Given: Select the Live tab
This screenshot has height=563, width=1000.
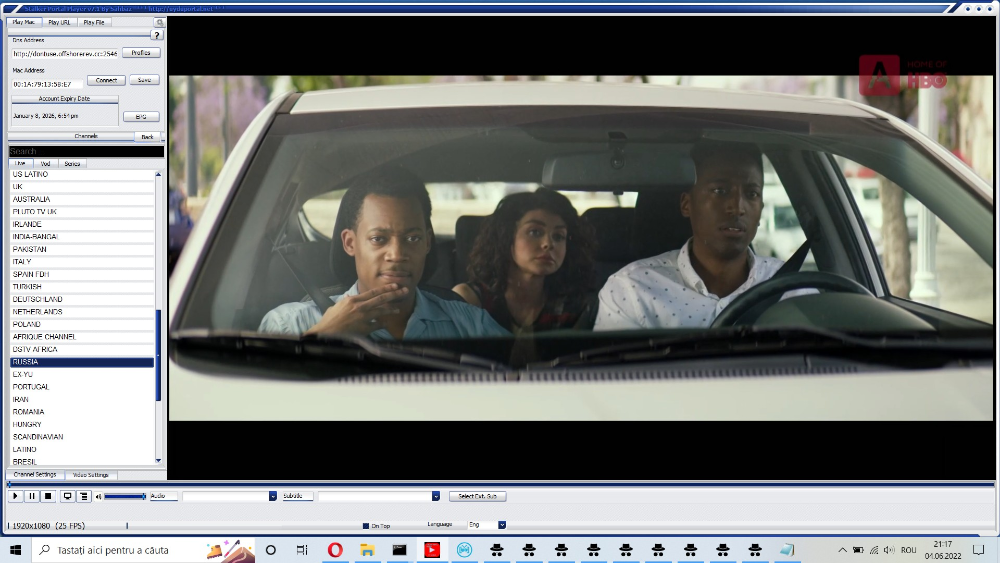Looking at the screenshot, I should (20, 164).
